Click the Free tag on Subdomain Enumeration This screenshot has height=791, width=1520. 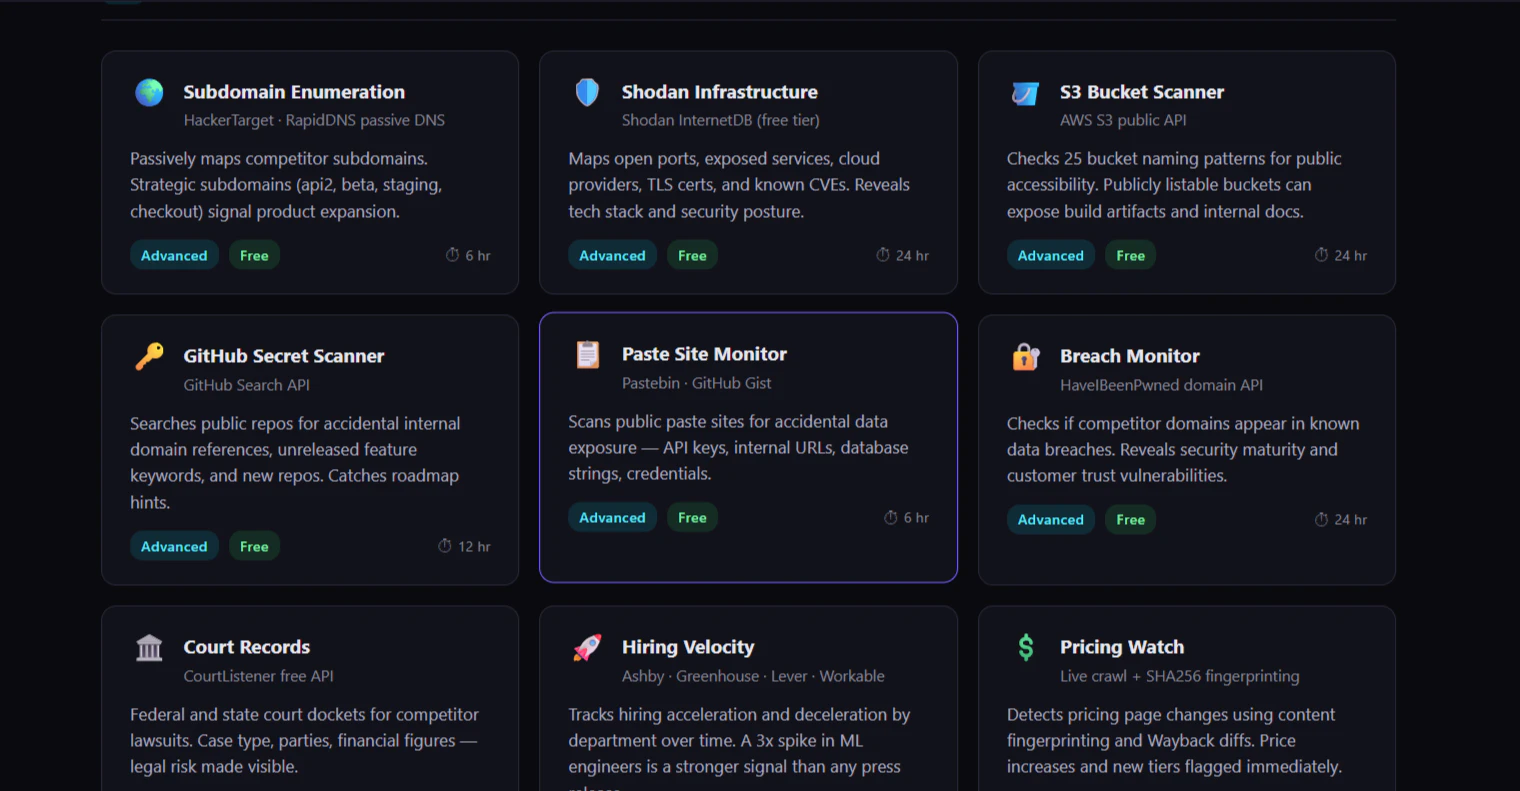tap(254, 256)
